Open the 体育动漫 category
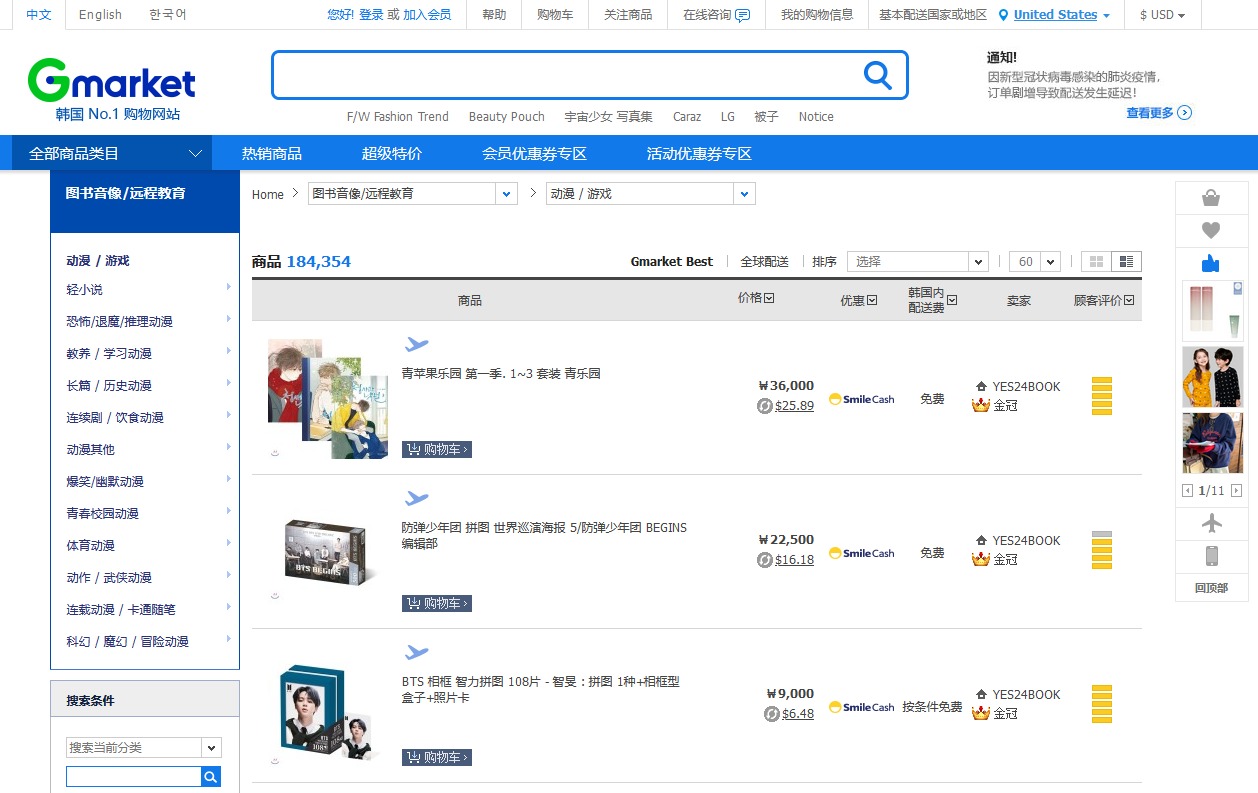Screen dimensions: 1258x793 point(90,546)
